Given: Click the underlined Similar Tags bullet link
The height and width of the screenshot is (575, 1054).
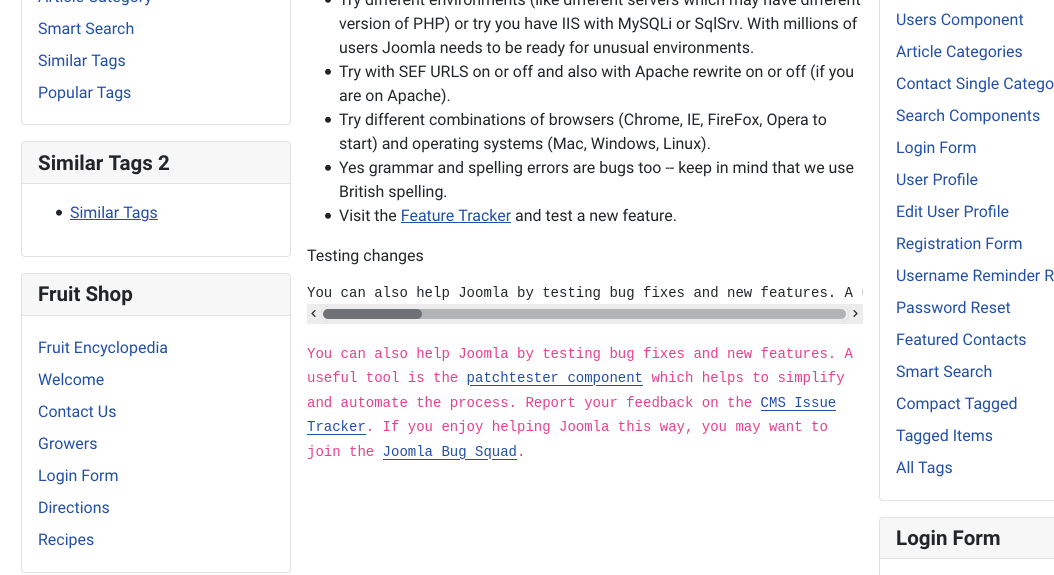Looking at the screenshot, I should 114,213.
